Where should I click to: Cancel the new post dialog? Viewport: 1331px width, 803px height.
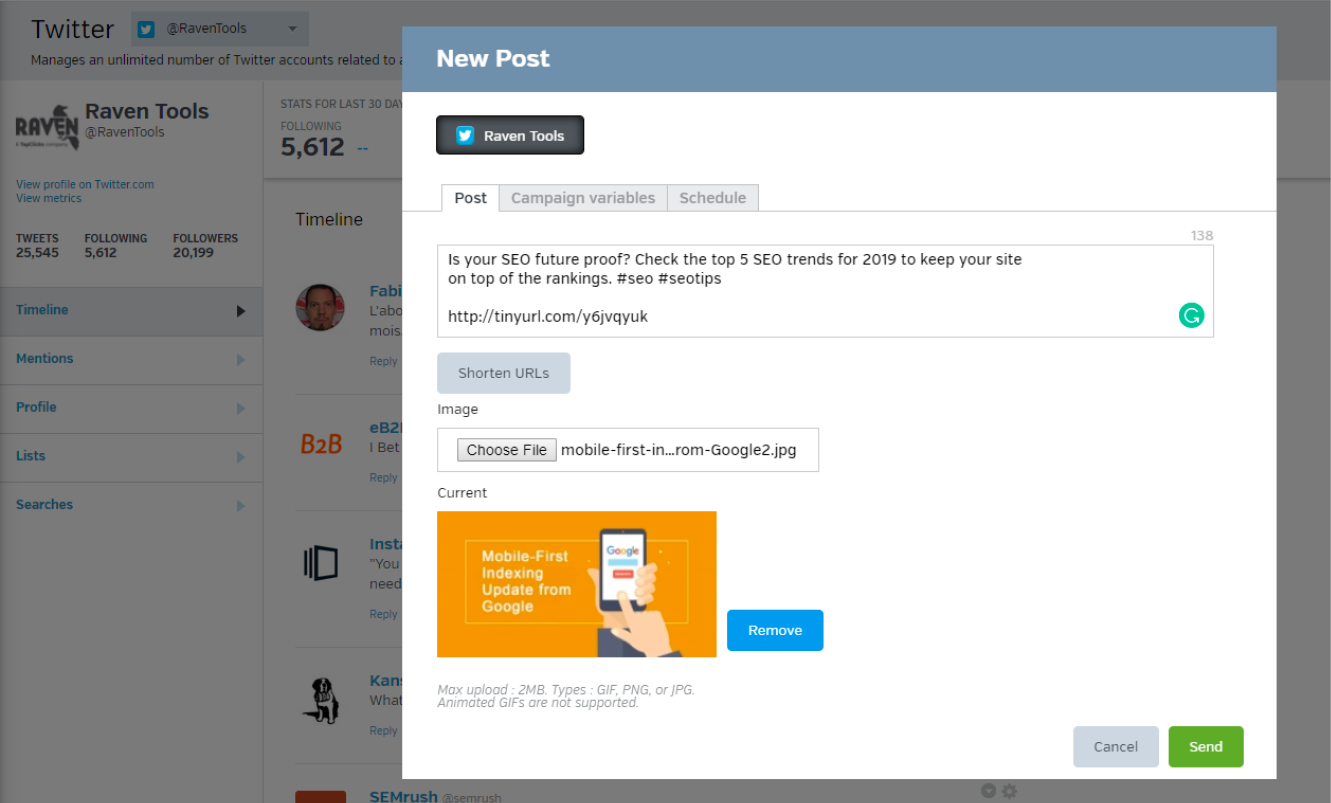coord(1116,747)
